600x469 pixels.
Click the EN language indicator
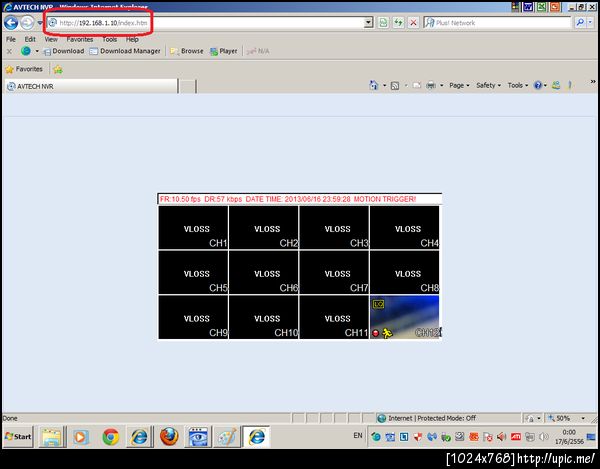[x=358, y=435]
